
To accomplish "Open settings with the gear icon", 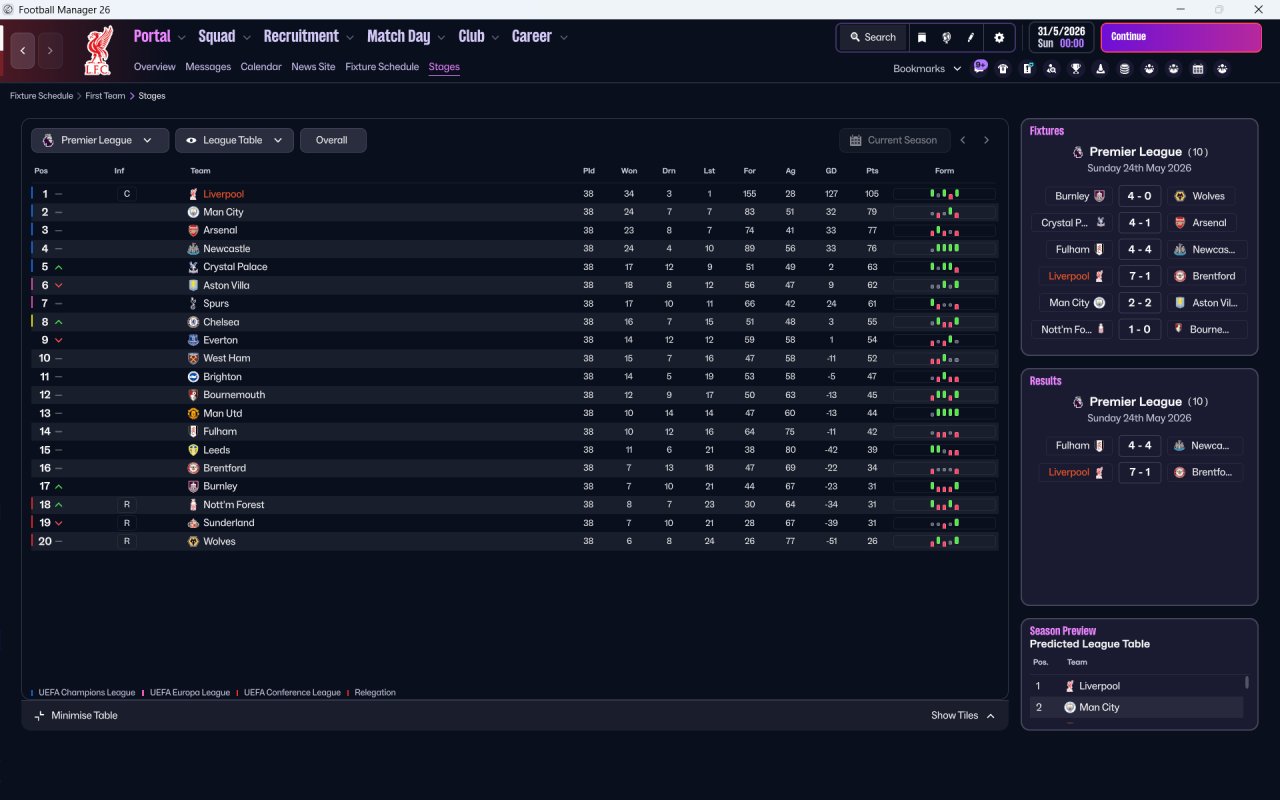I will [x=999, y=38].
